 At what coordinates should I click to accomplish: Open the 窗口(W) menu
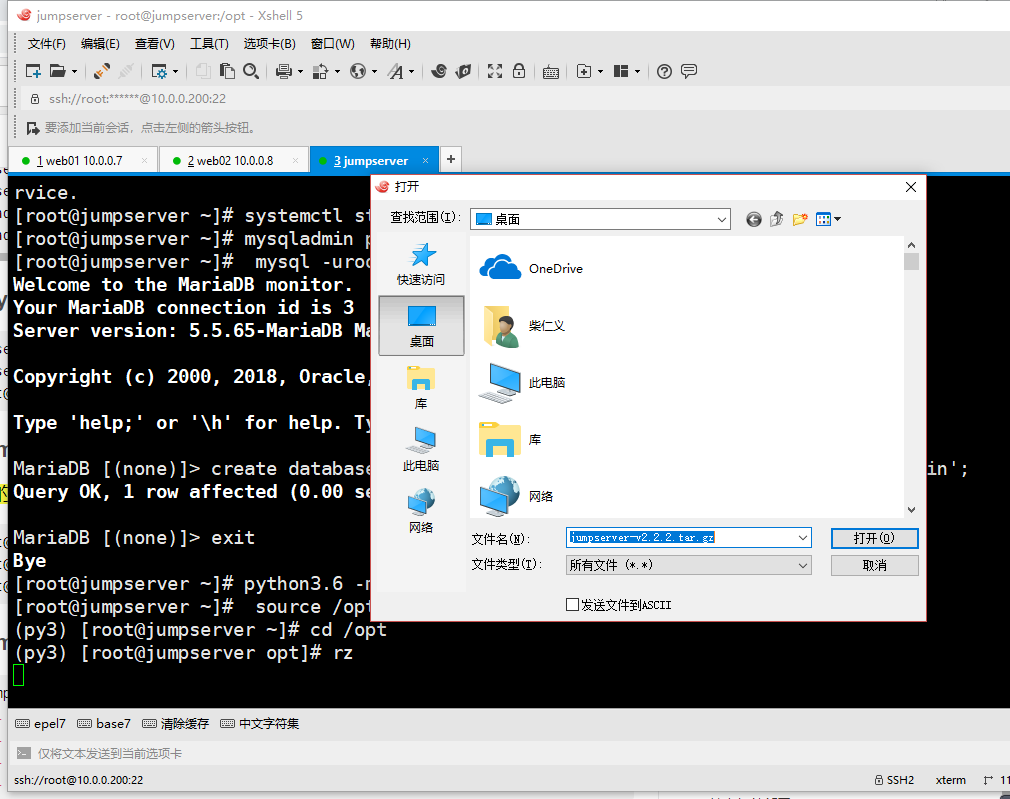point(332,44)
